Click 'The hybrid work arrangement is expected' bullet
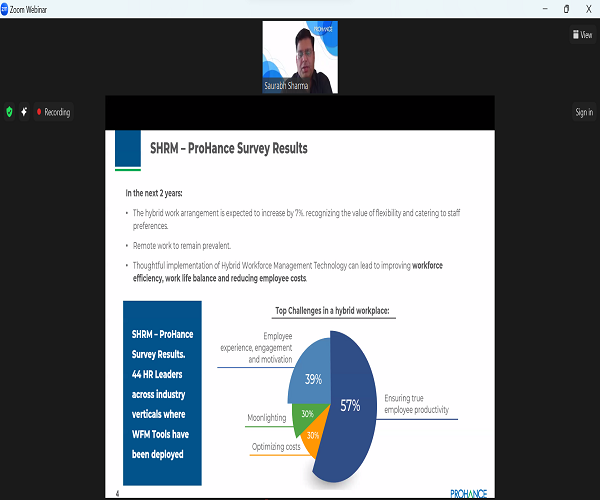Image resolution: width=600 pixels, height=500 pixels. (x=296, y=219)
